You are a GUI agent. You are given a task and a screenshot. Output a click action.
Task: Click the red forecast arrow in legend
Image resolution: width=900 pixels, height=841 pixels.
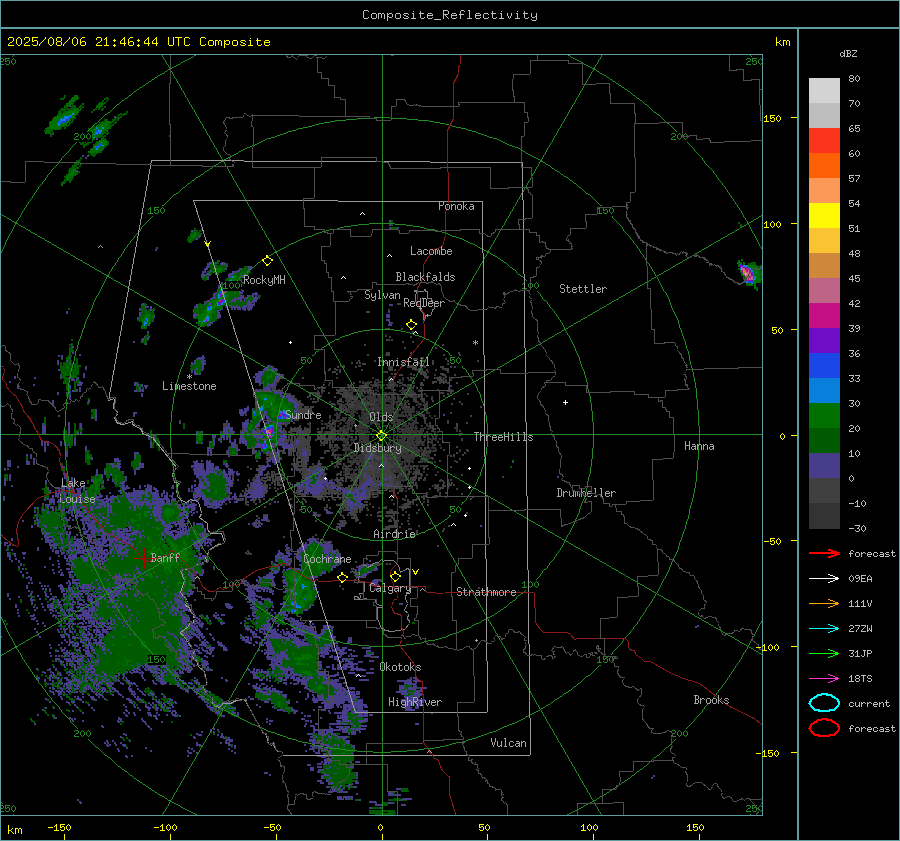pos(824,553)
